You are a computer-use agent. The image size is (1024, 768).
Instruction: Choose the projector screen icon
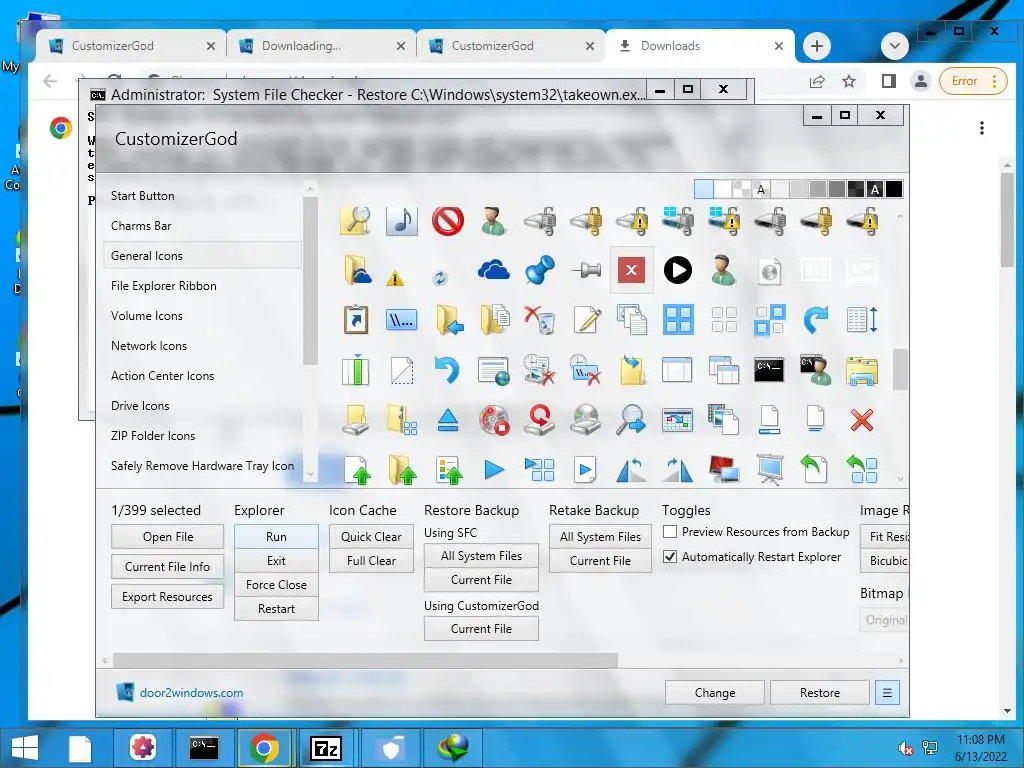[x=769, y=470]
